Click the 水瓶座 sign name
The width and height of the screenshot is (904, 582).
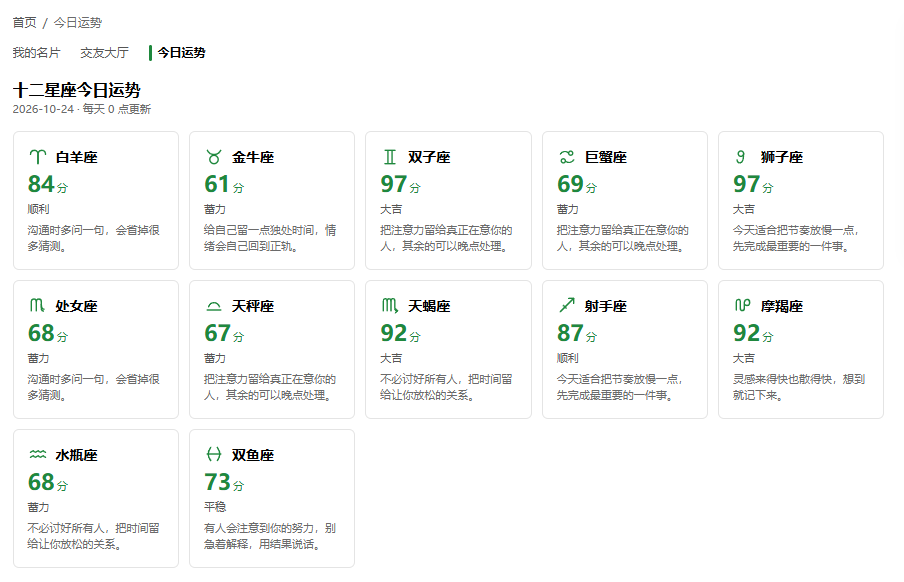pyautogui.click(x=77, y=455)
